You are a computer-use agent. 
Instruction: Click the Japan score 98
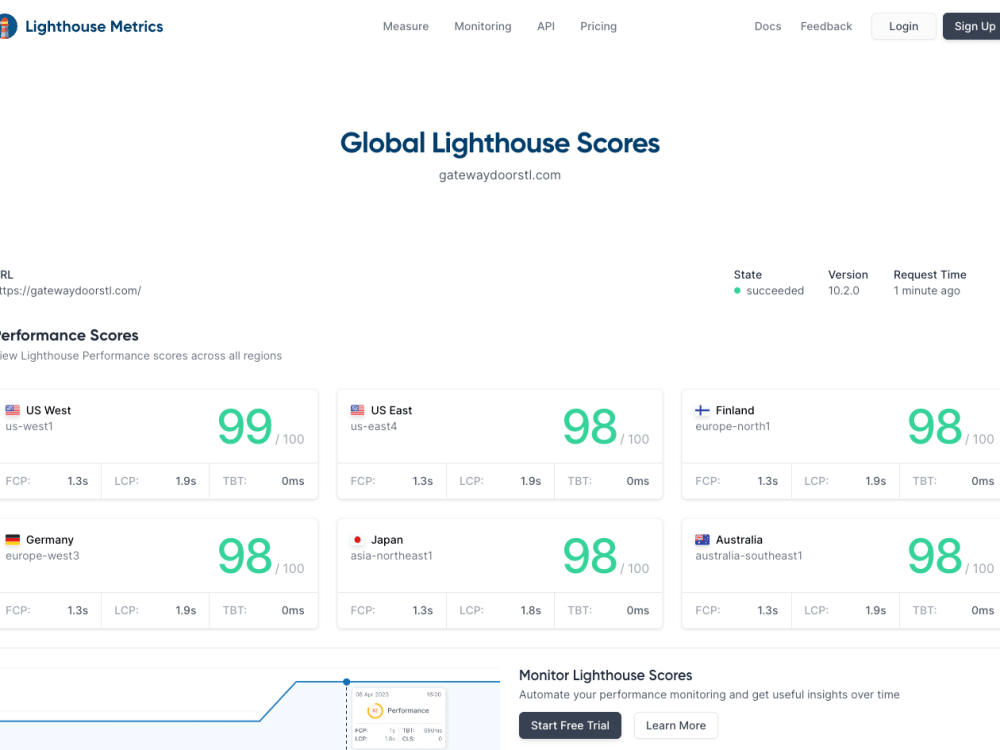590,555
